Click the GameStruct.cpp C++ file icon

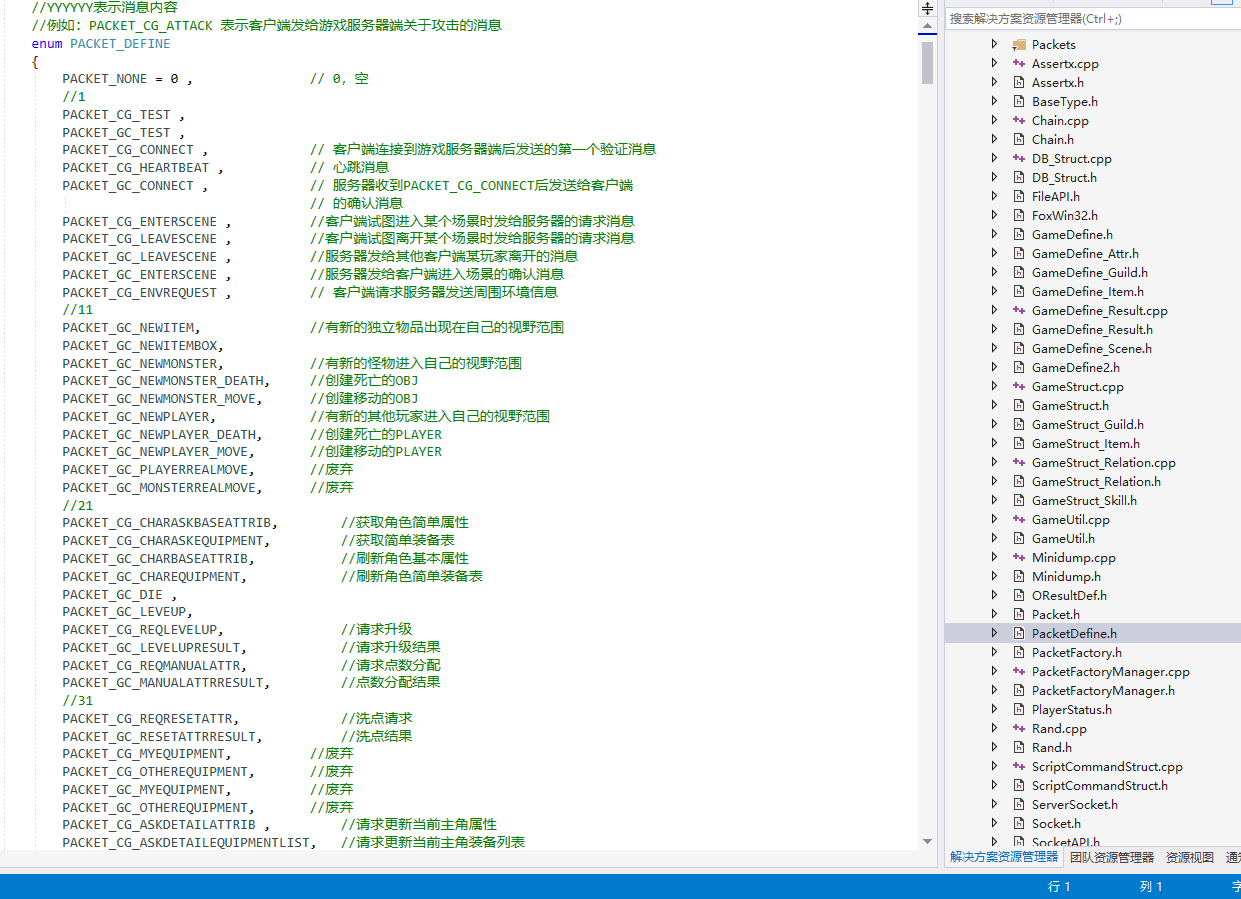[1019, 387]
